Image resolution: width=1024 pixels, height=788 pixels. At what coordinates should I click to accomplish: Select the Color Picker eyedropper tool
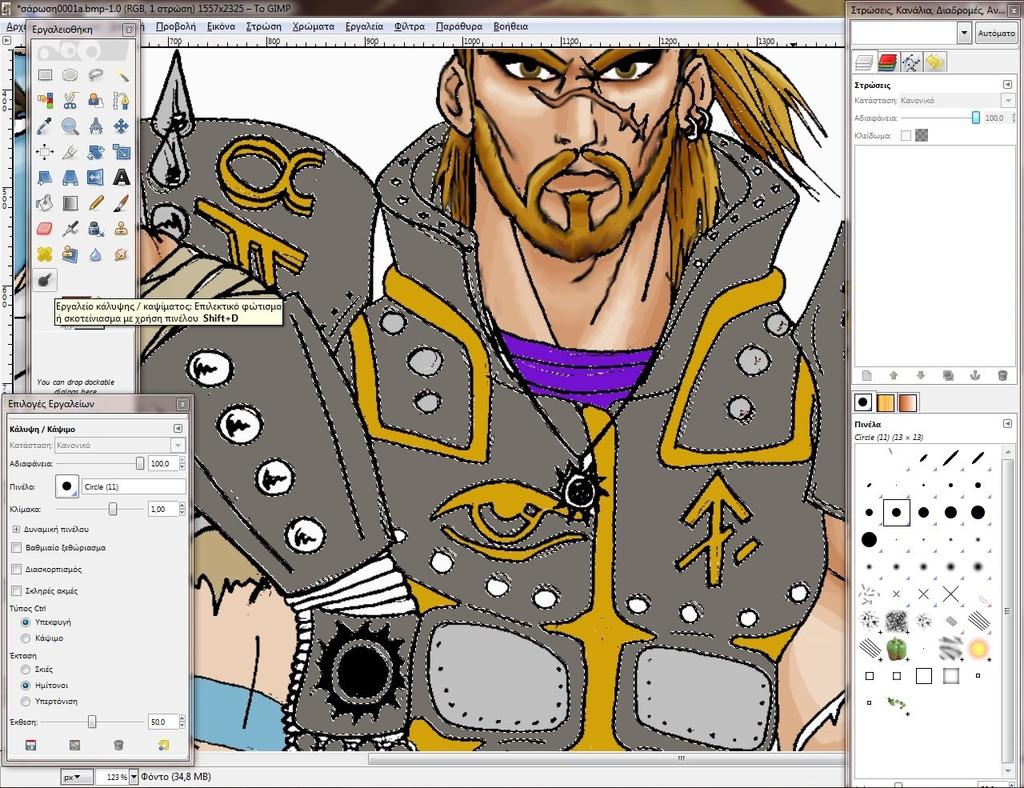44,126
